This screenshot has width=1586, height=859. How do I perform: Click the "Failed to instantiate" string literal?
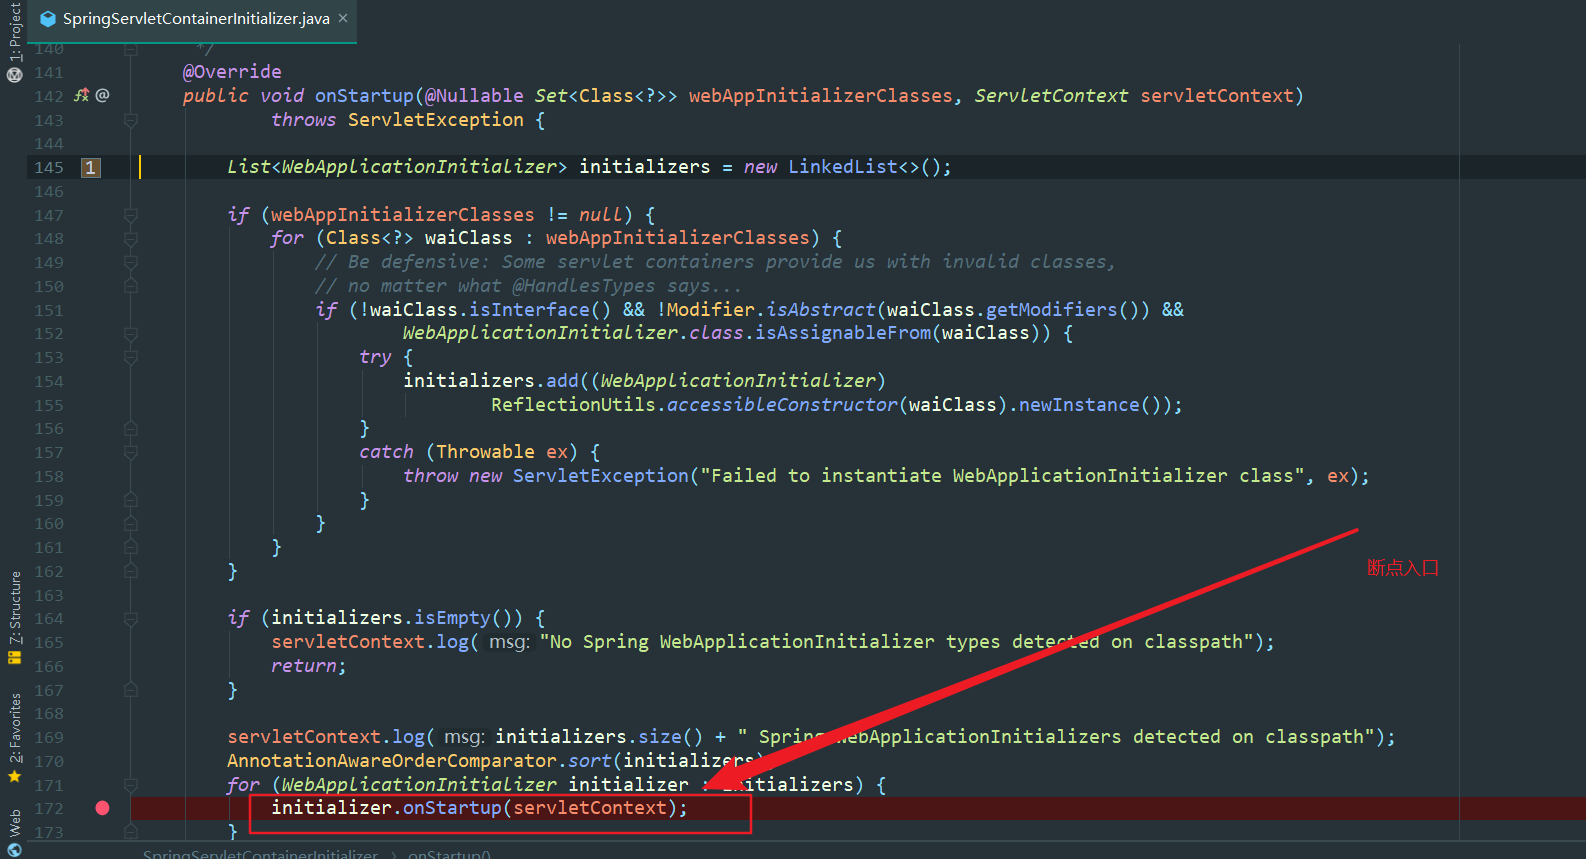click(1001, 476)
